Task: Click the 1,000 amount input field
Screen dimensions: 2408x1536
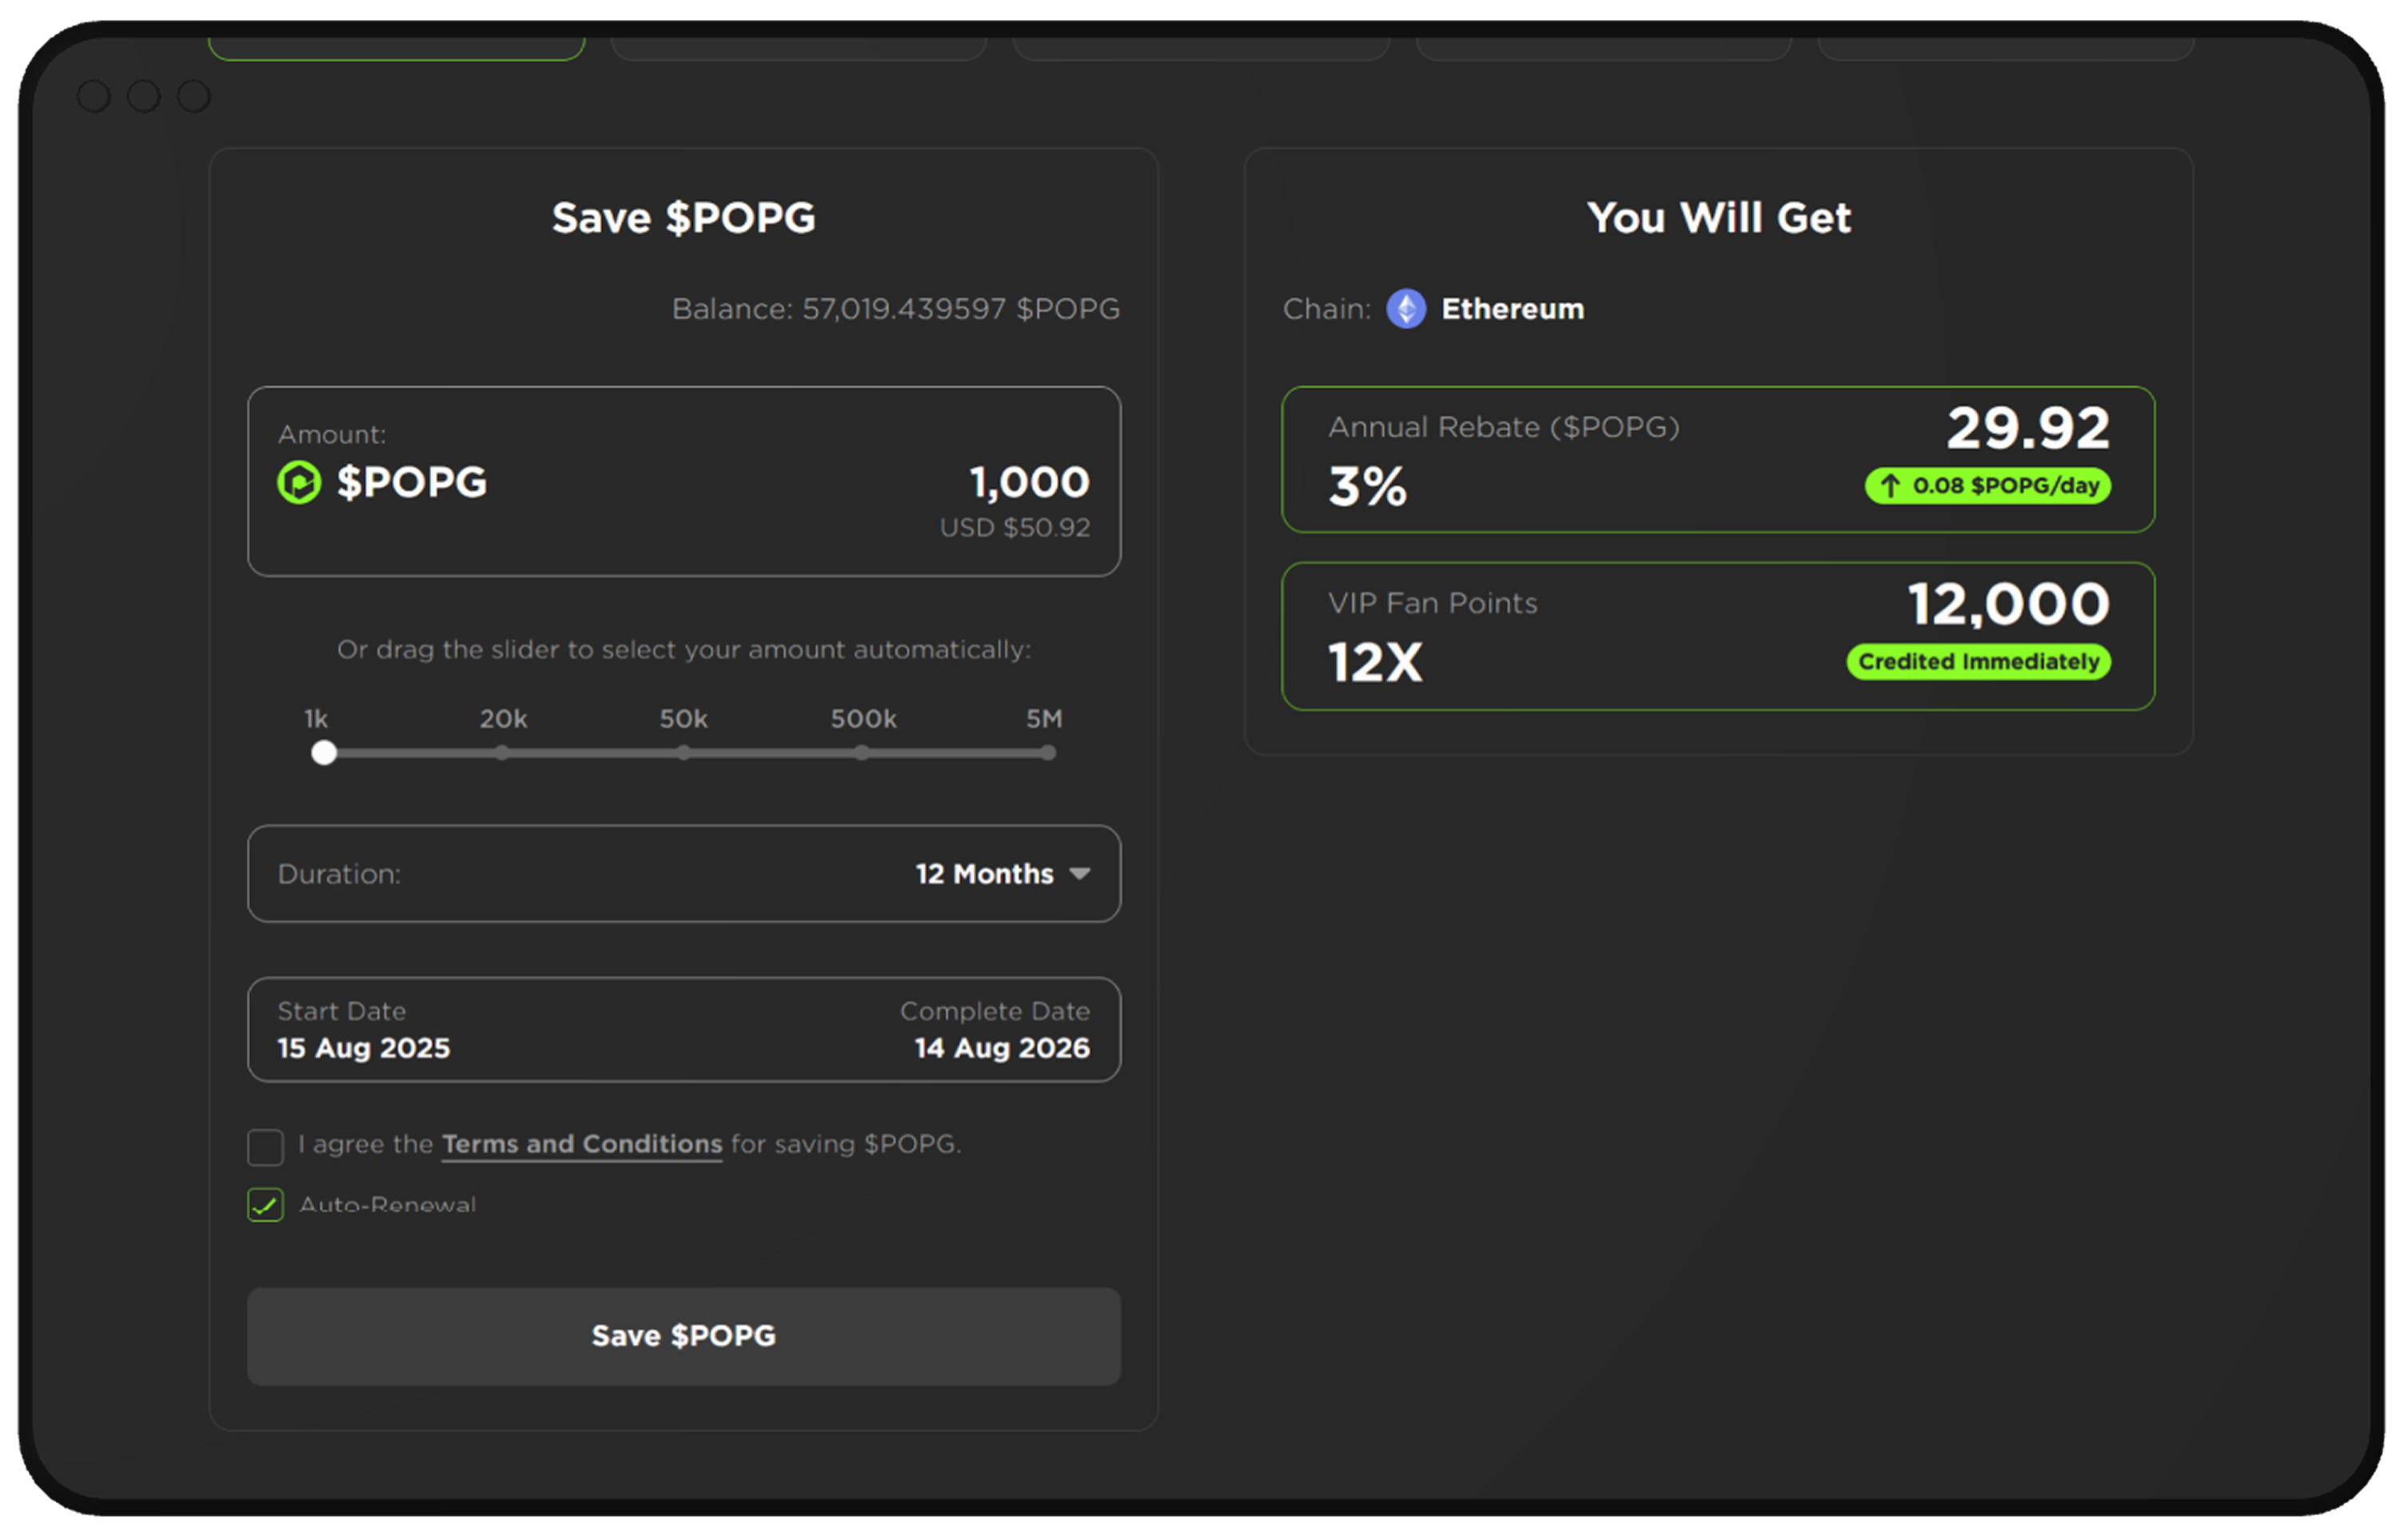Action: point(1028,482)
